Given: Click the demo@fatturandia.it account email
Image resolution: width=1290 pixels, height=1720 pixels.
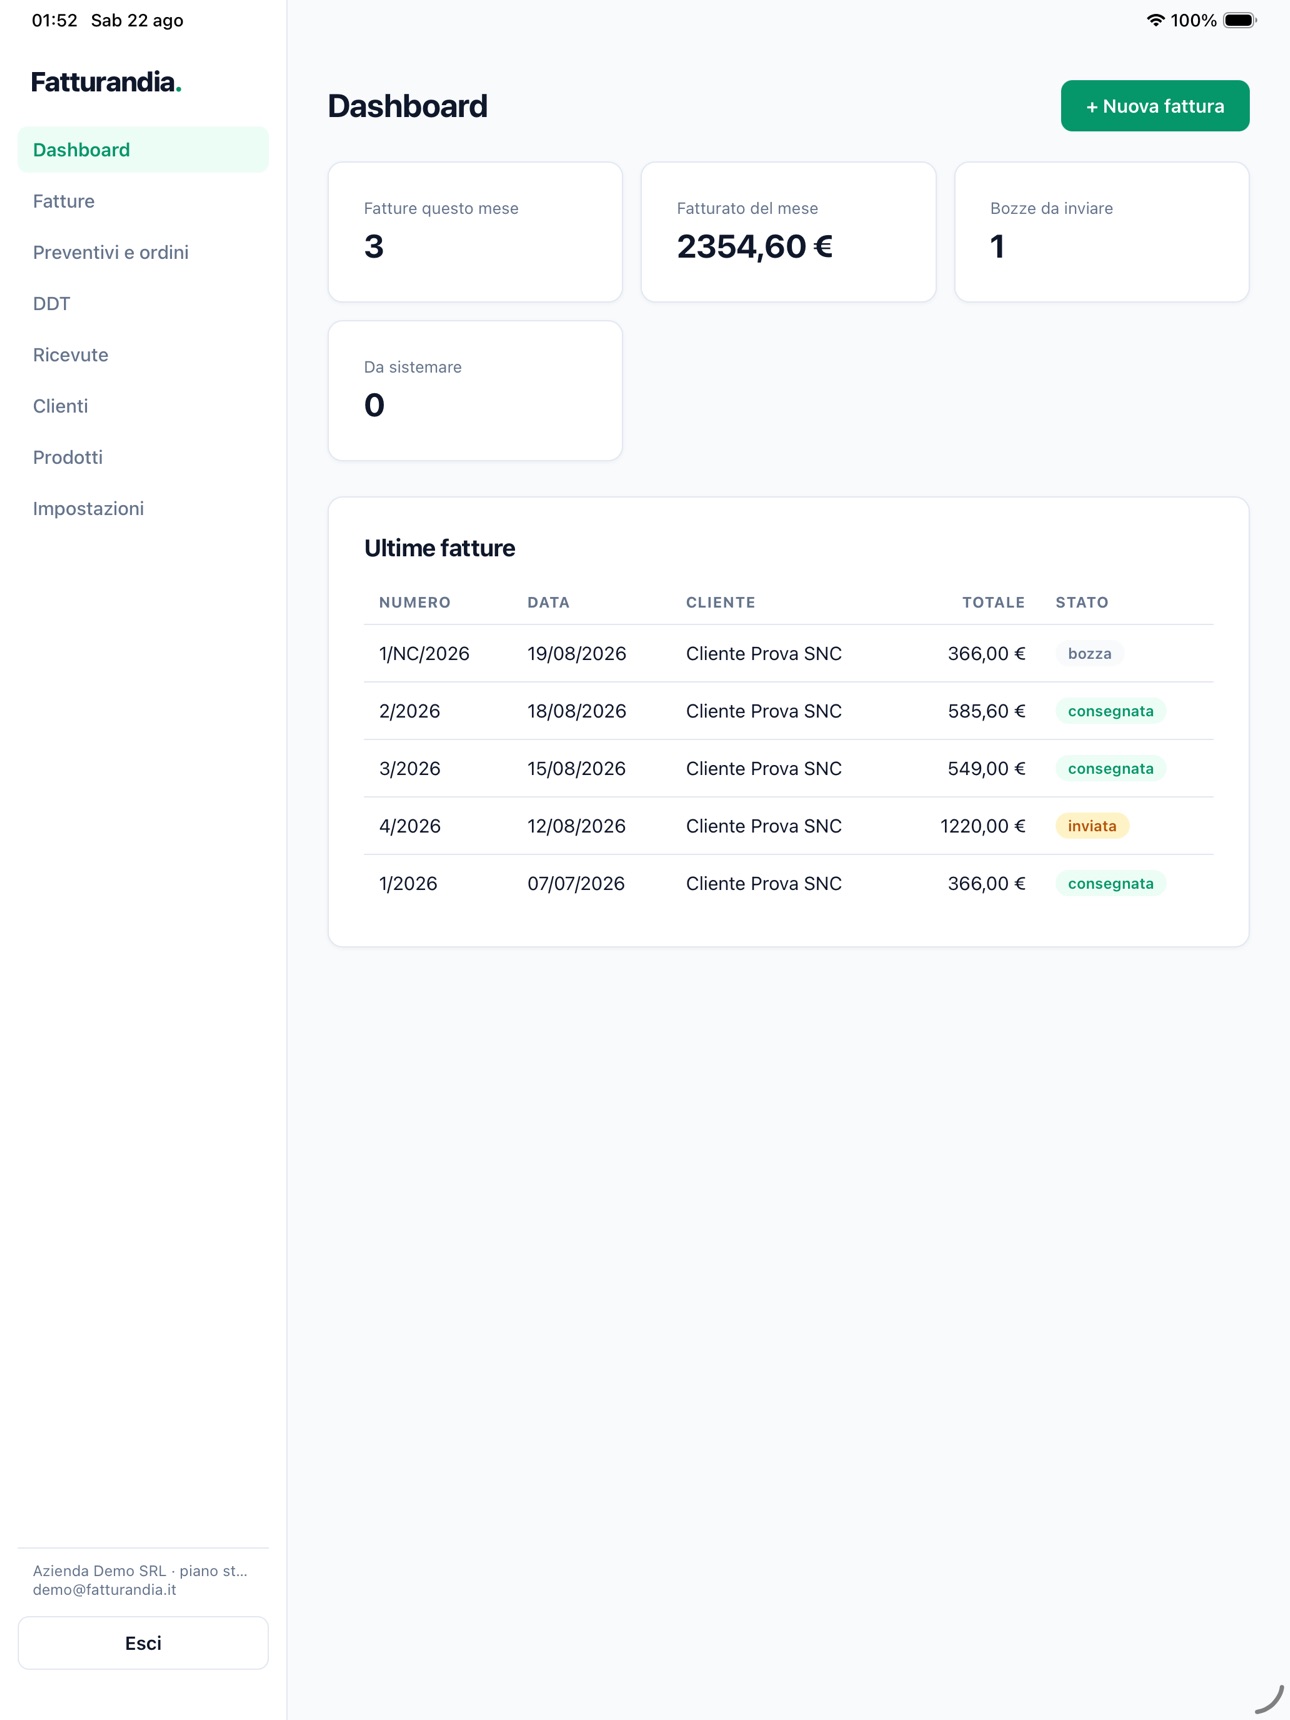Looking at the screenshot, I should (x=104, y=1590).
